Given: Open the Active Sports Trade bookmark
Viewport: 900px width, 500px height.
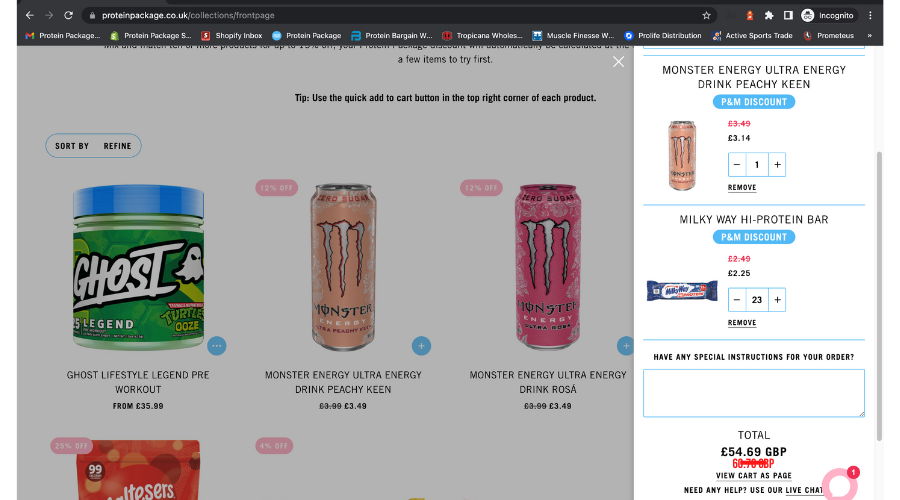Looking at the screenshot, I should point(752,36).
